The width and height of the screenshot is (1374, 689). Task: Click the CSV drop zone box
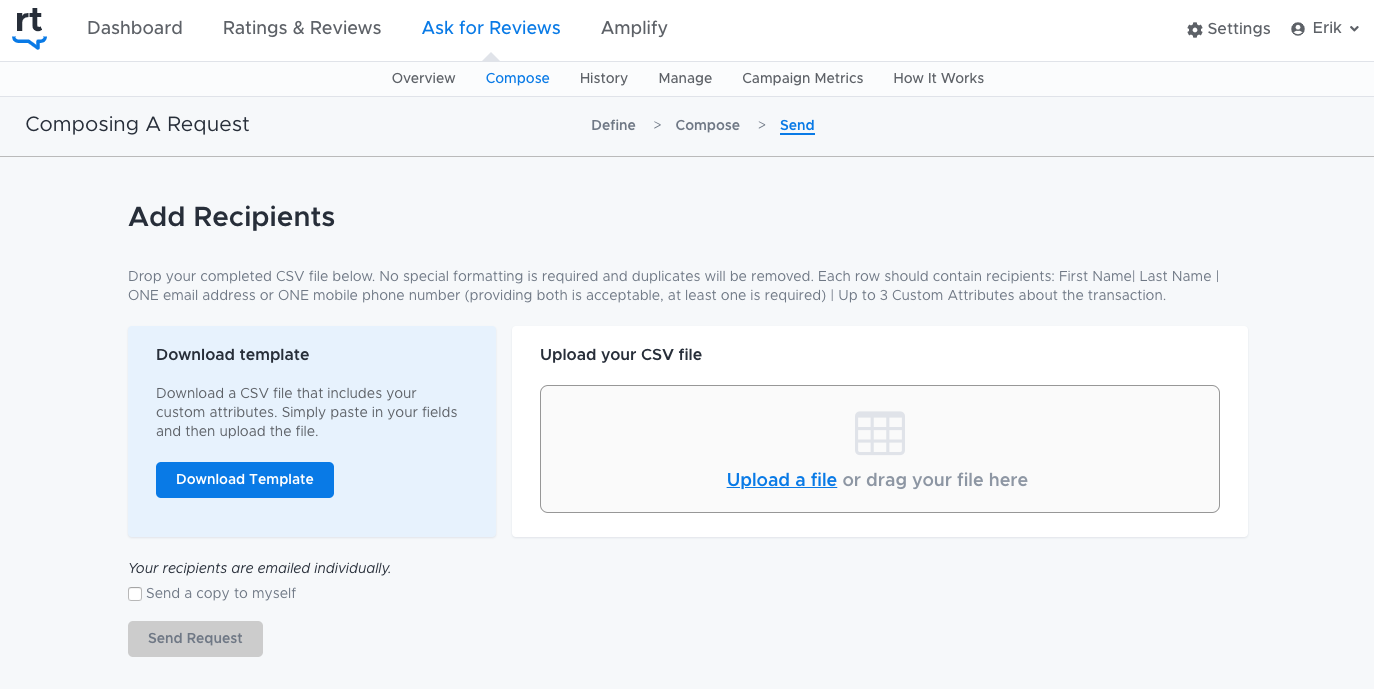(880, 449)
